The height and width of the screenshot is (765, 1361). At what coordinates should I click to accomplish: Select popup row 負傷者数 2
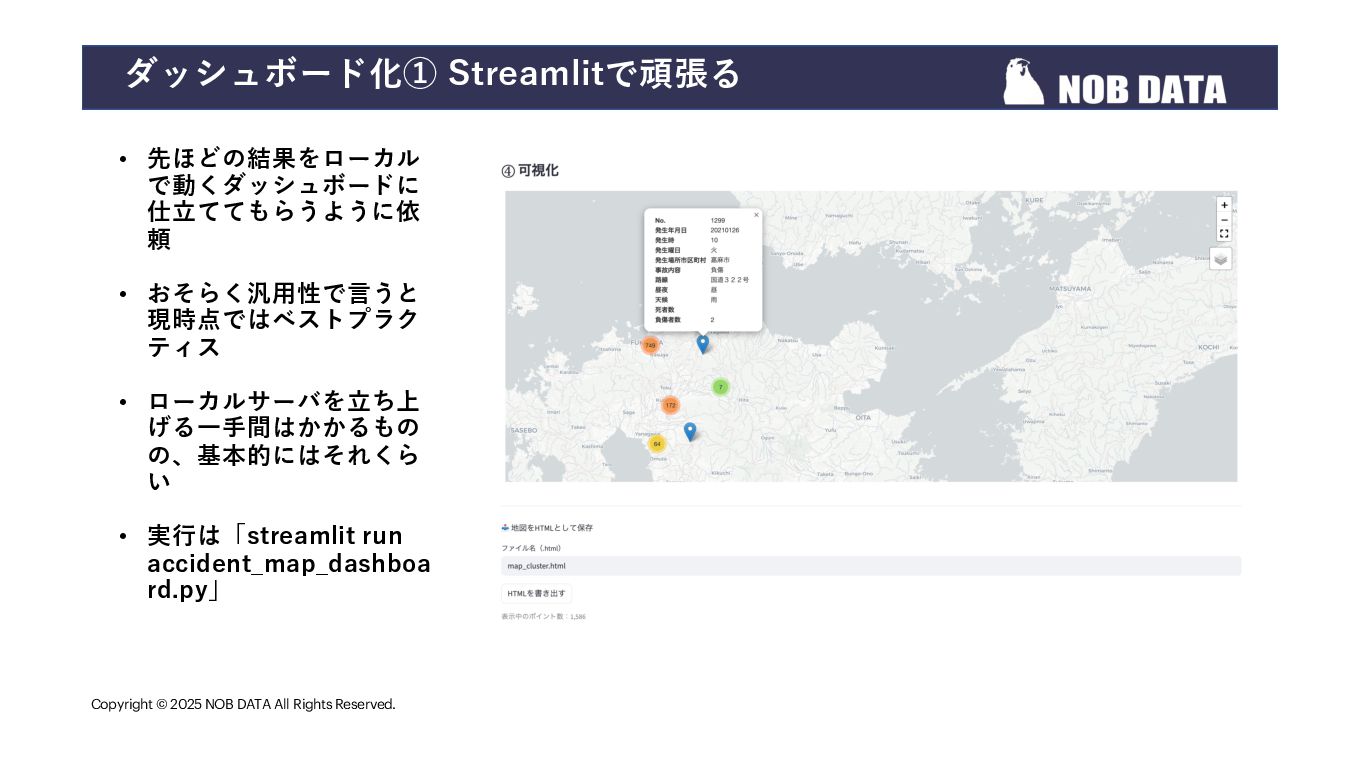(685, 320)
